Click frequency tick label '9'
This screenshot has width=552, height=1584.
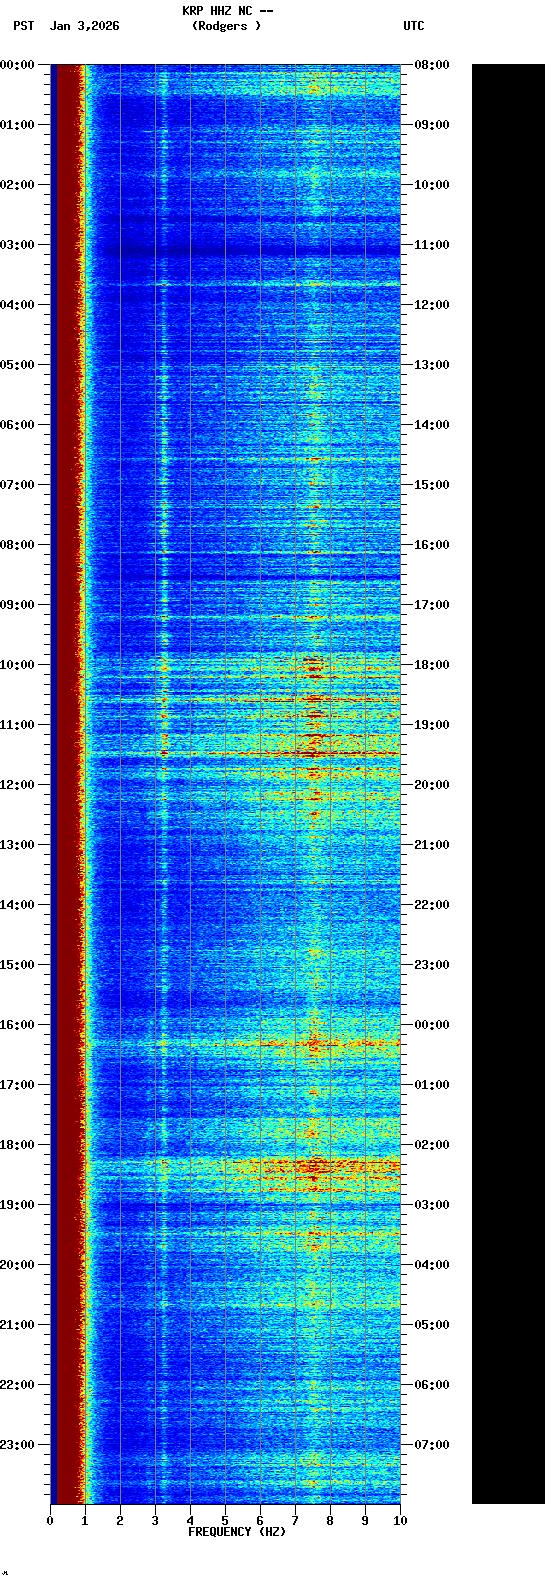365,1521
